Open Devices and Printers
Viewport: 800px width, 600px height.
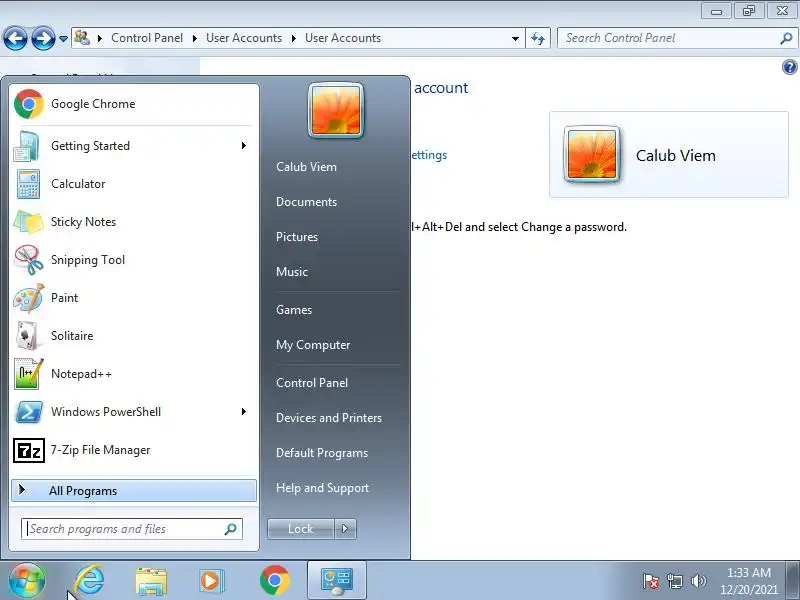click(329, 418)
